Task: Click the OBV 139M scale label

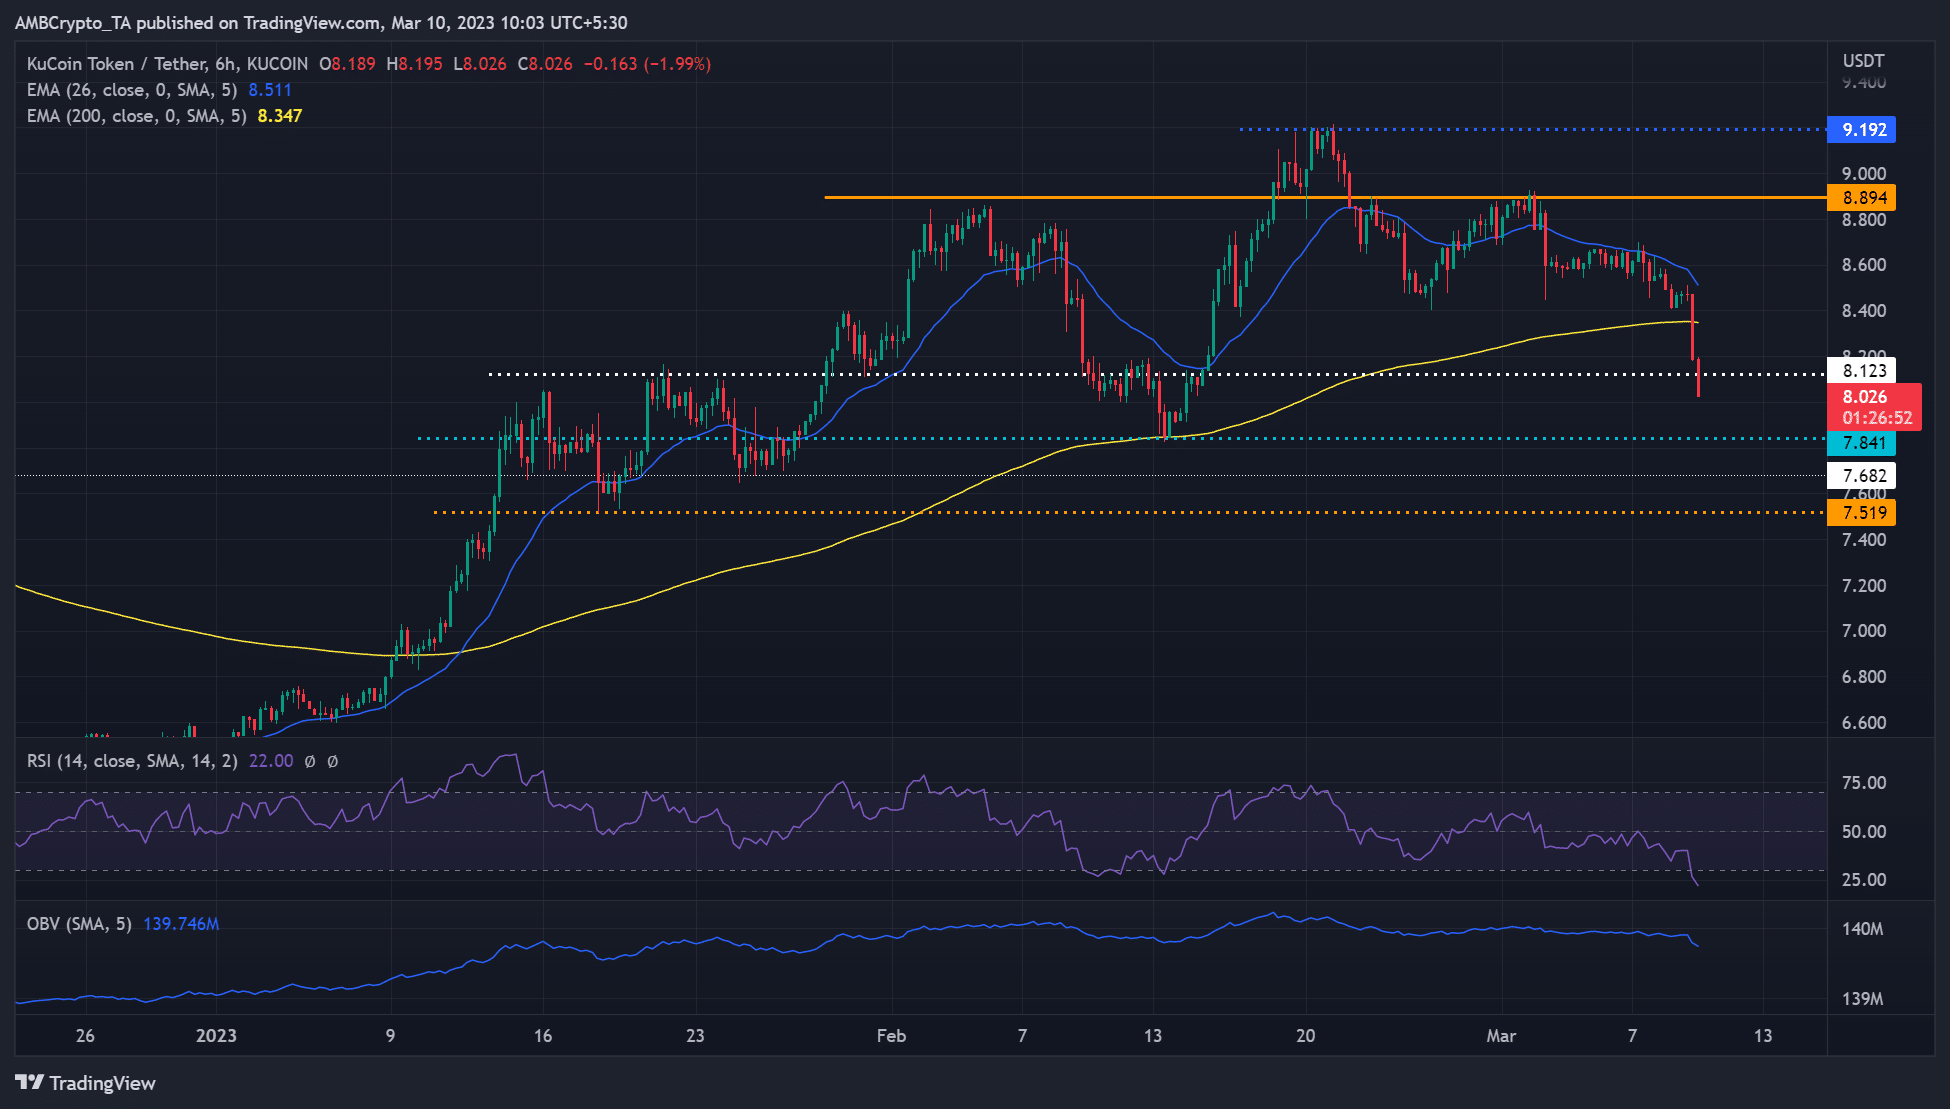Action: pos(1863,999)
